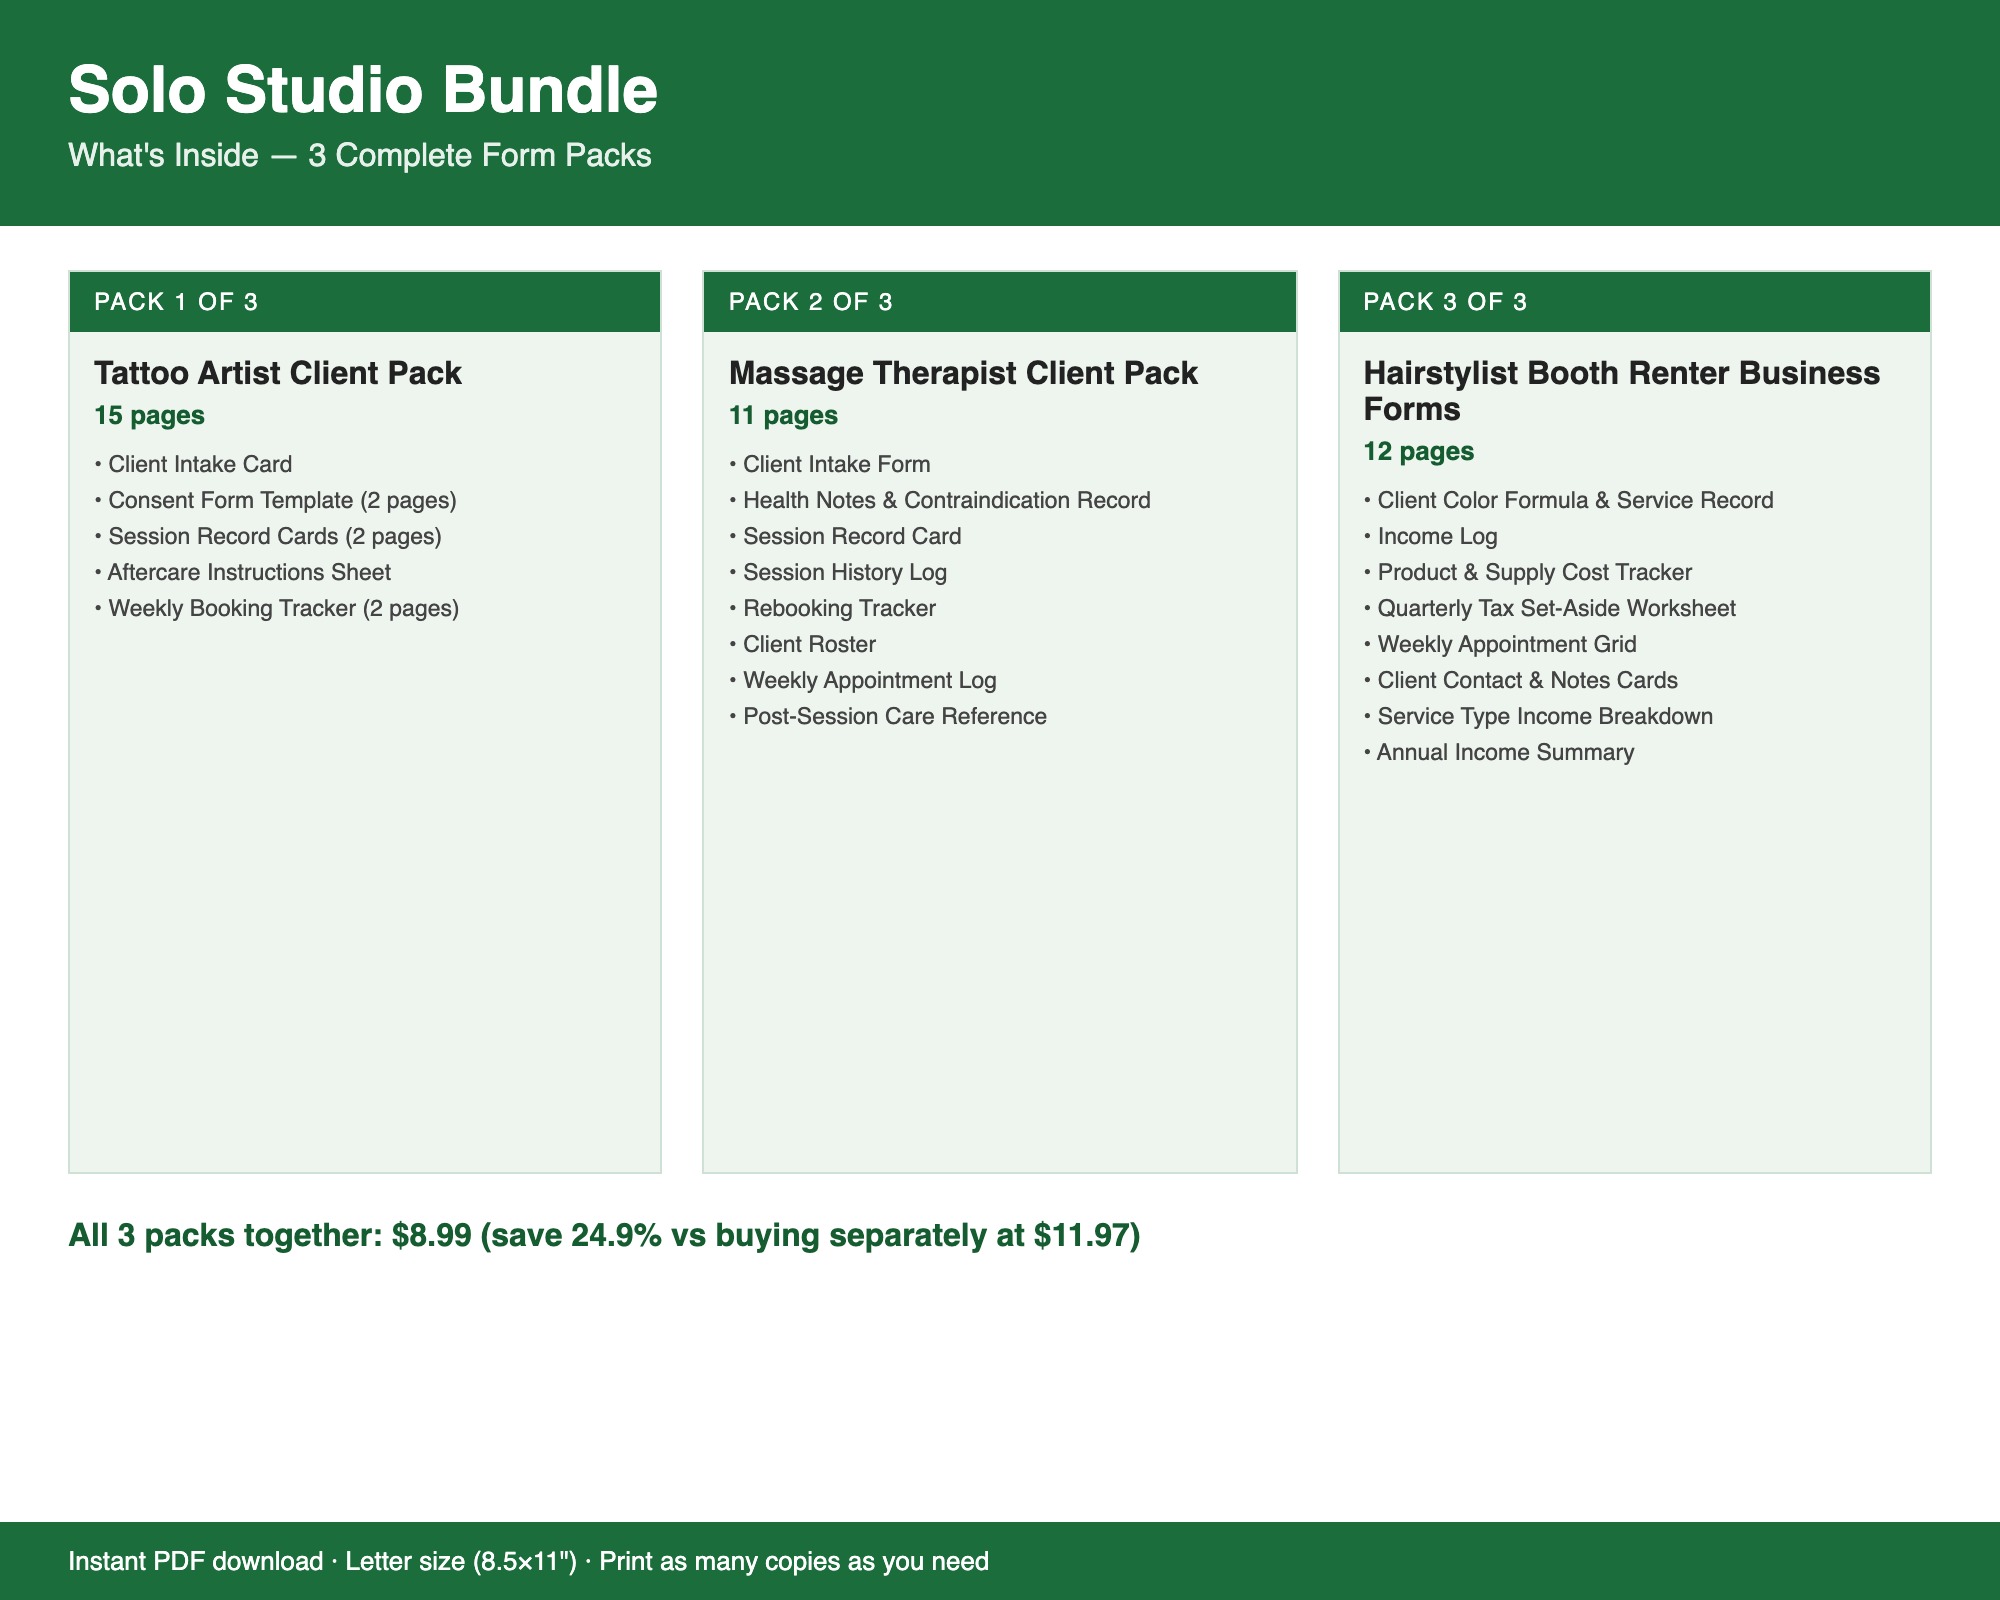Click "Massage Therapist Client Pack" heading

(x=963, y=373)
